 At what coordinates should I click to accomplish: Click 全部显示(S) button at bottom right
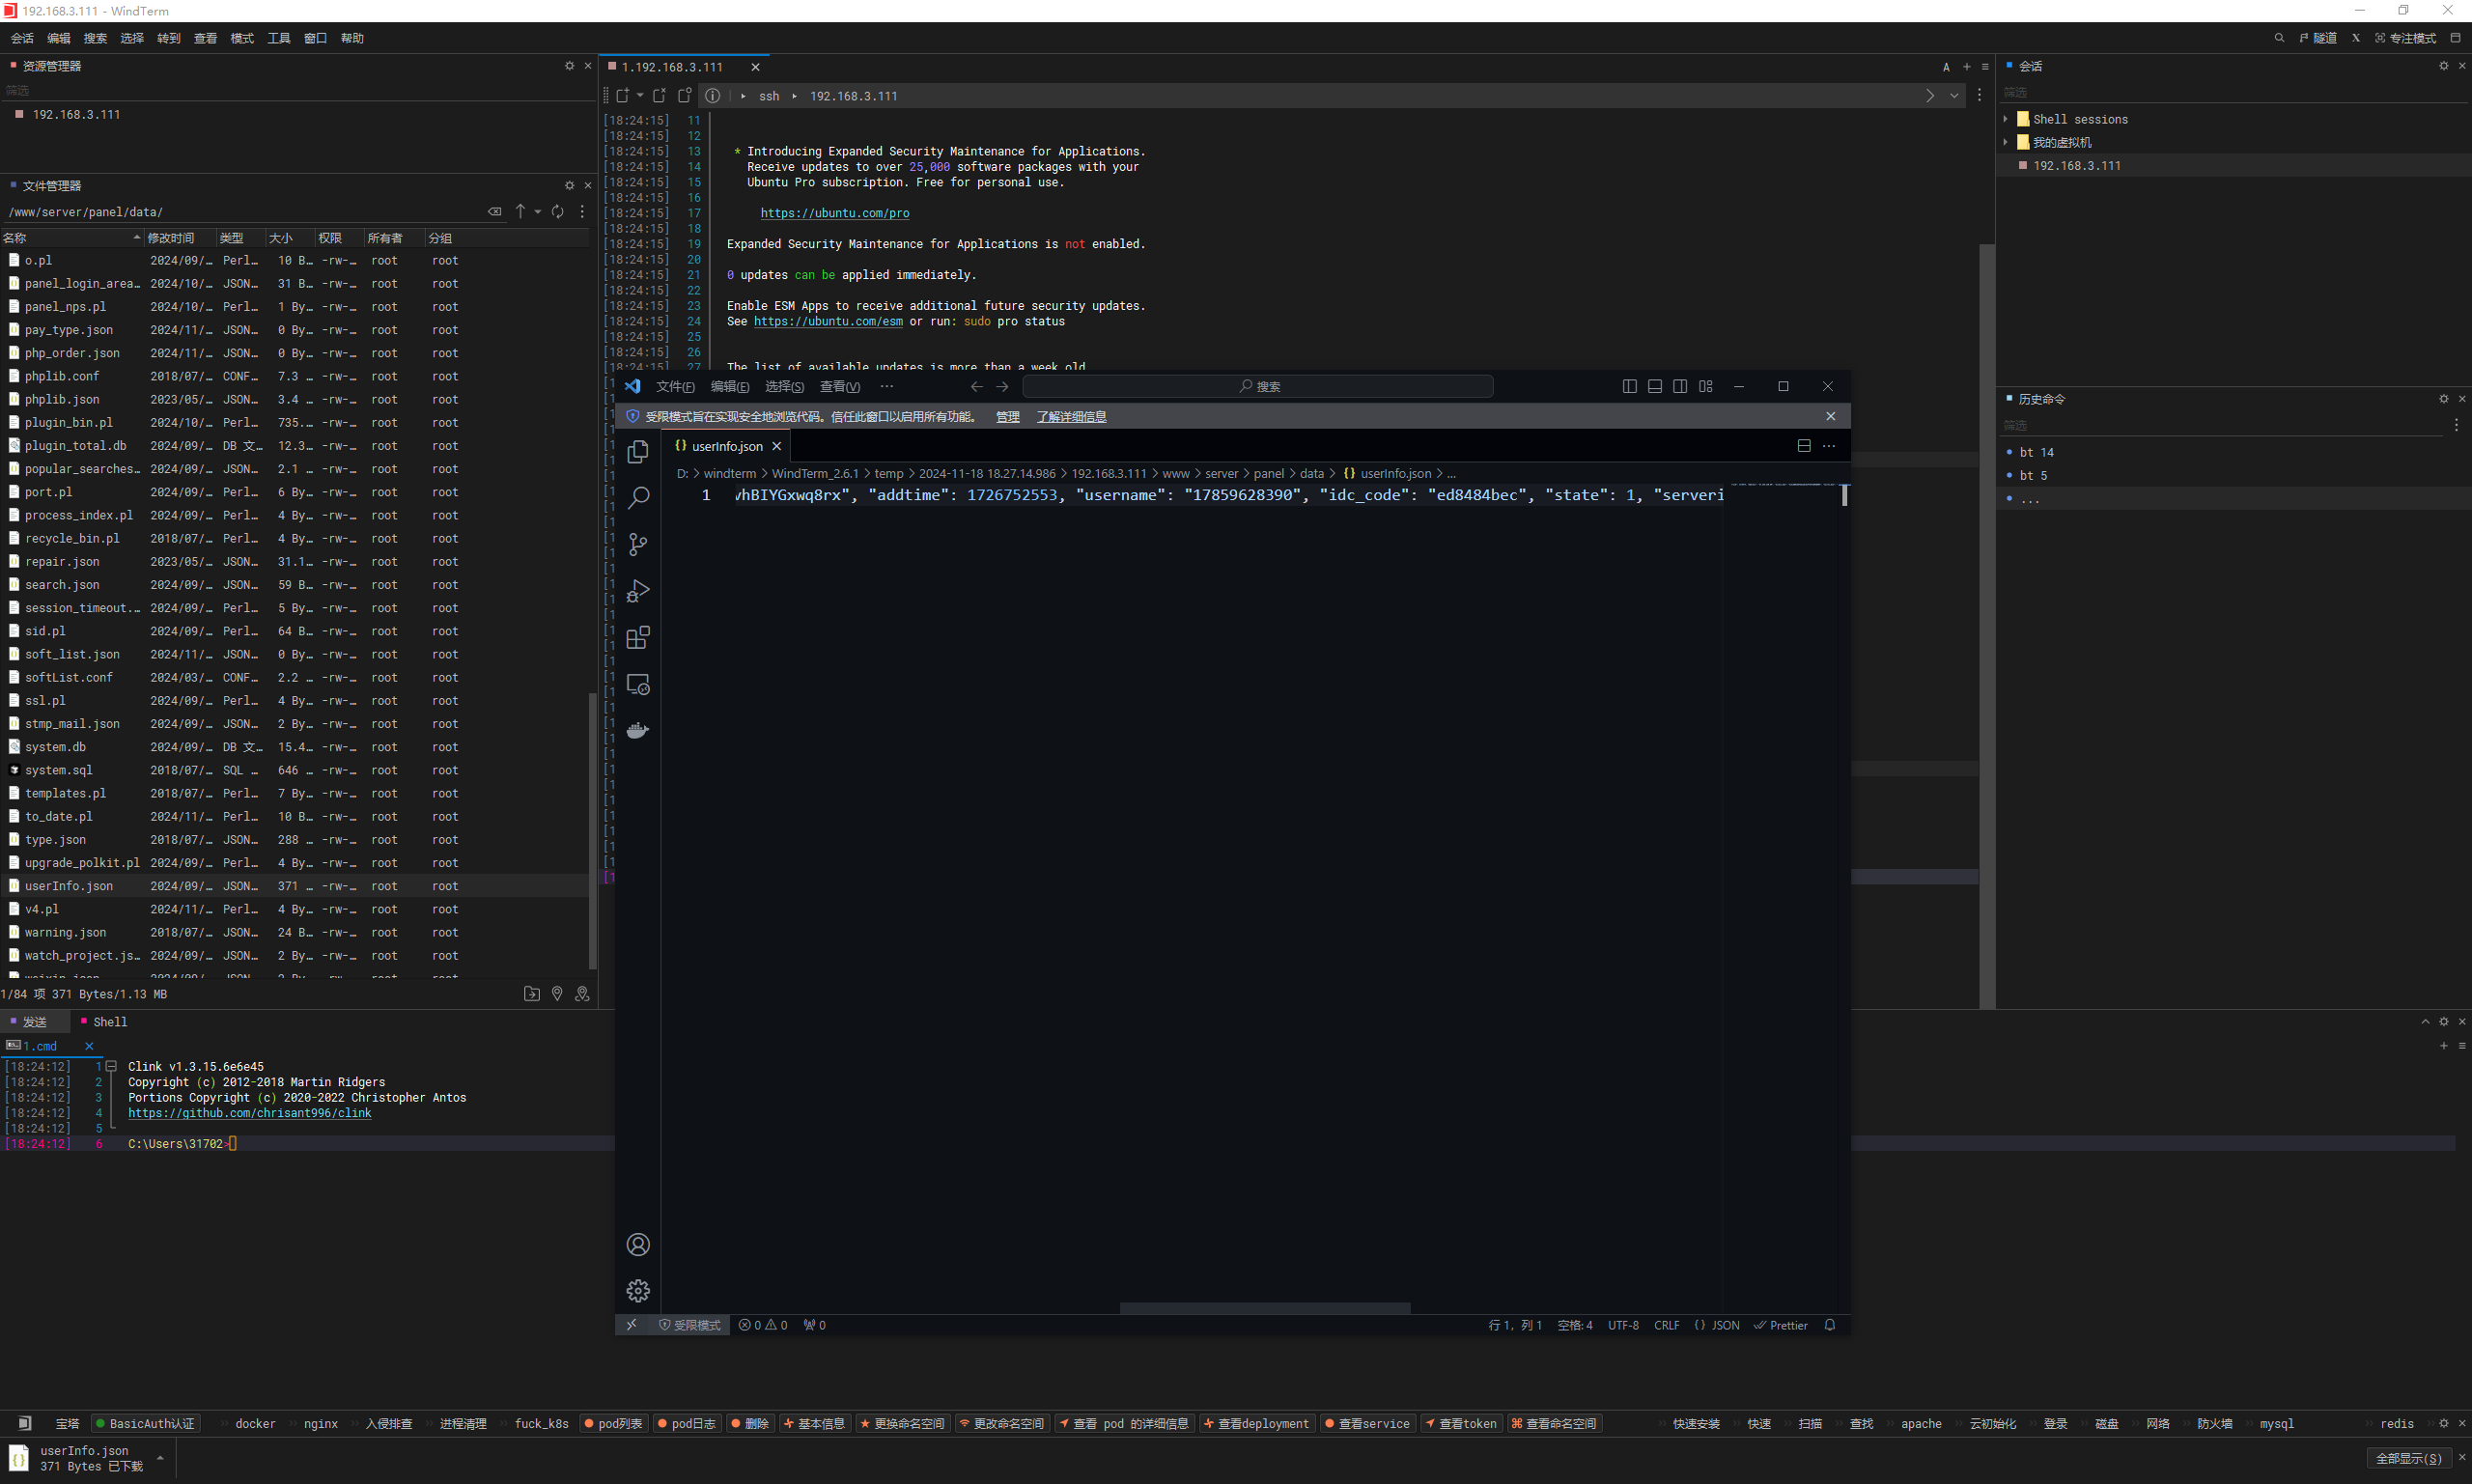click(x=2409, y=1458)
